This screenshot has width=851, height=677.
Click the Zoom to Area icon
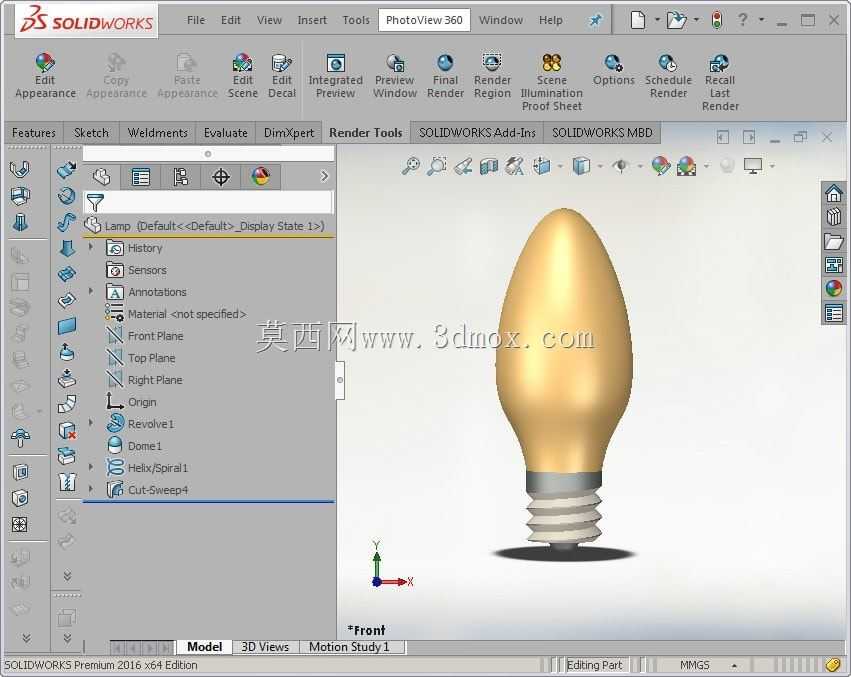pyautogui.click(x=437, y=166)
